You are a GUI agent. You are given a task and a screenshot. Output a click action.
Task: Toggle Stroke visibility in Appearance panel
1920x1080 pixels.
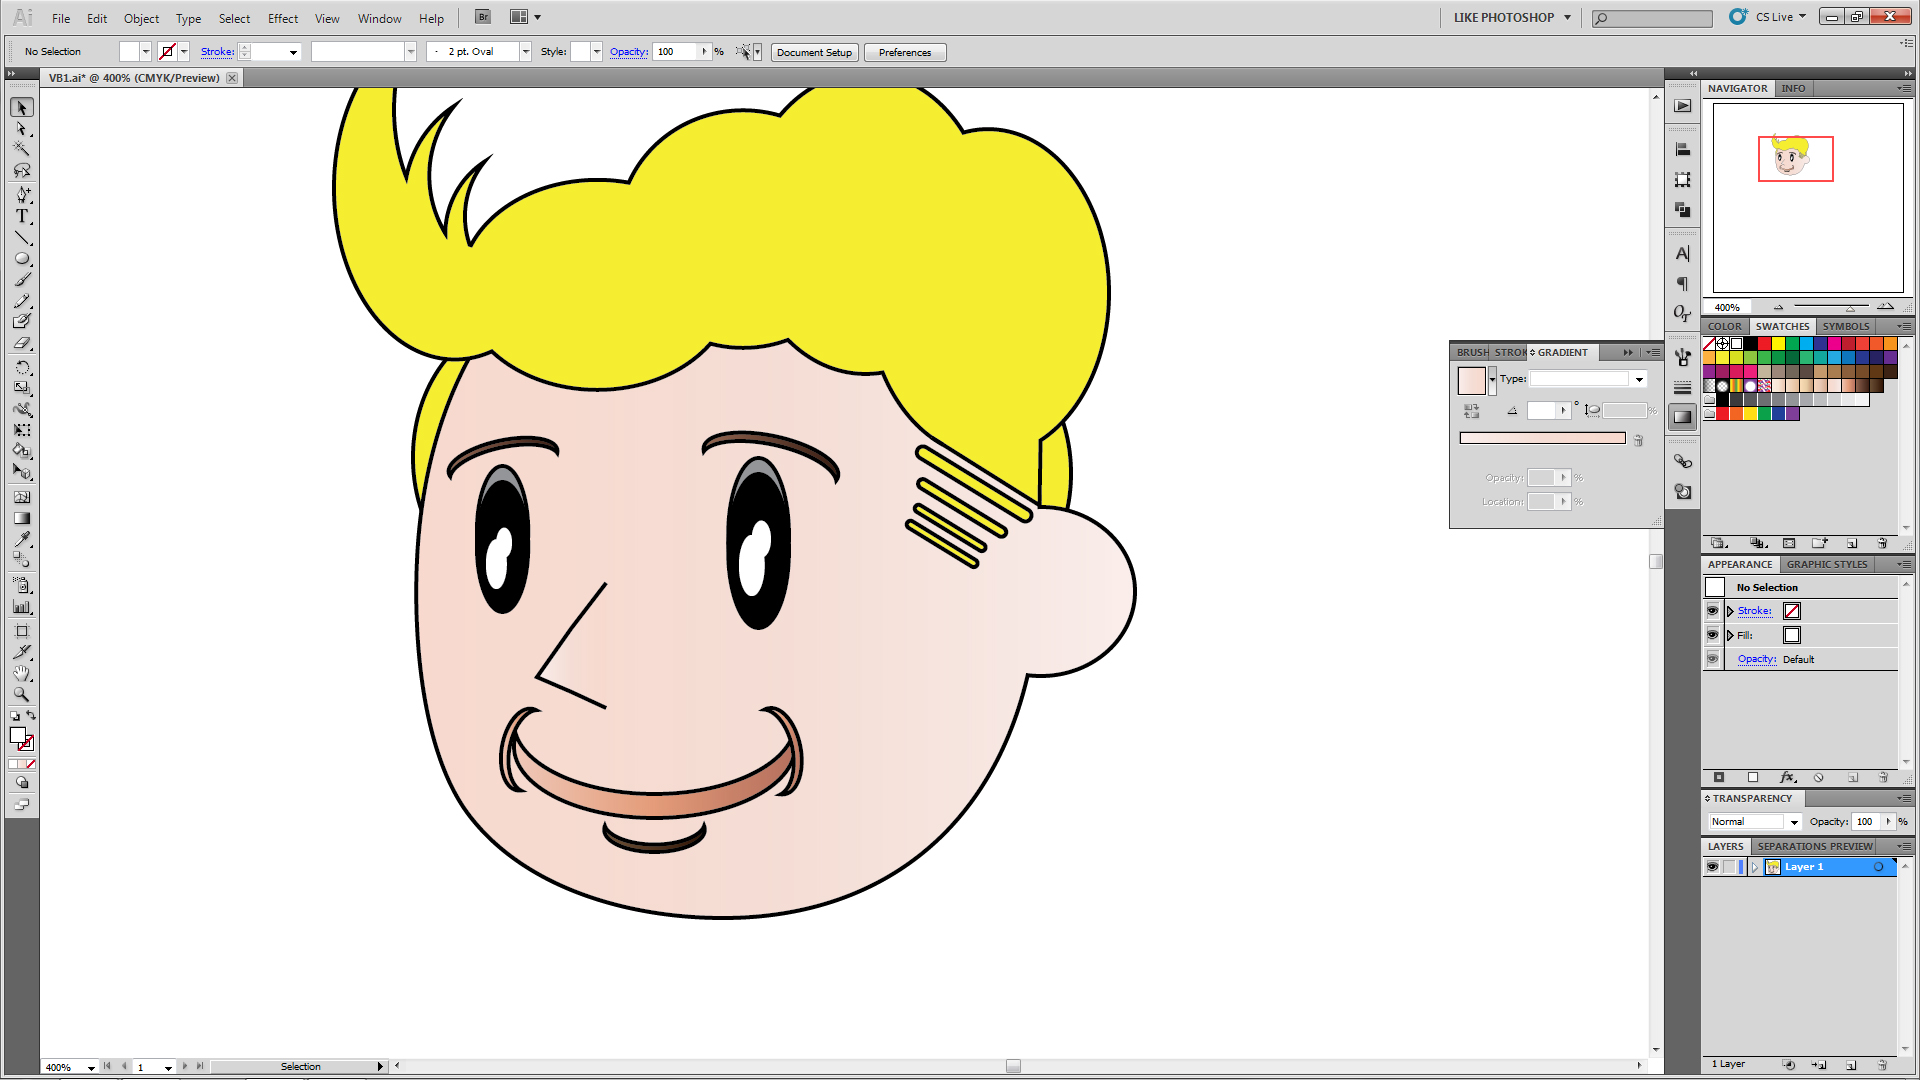pos(1712,611)
